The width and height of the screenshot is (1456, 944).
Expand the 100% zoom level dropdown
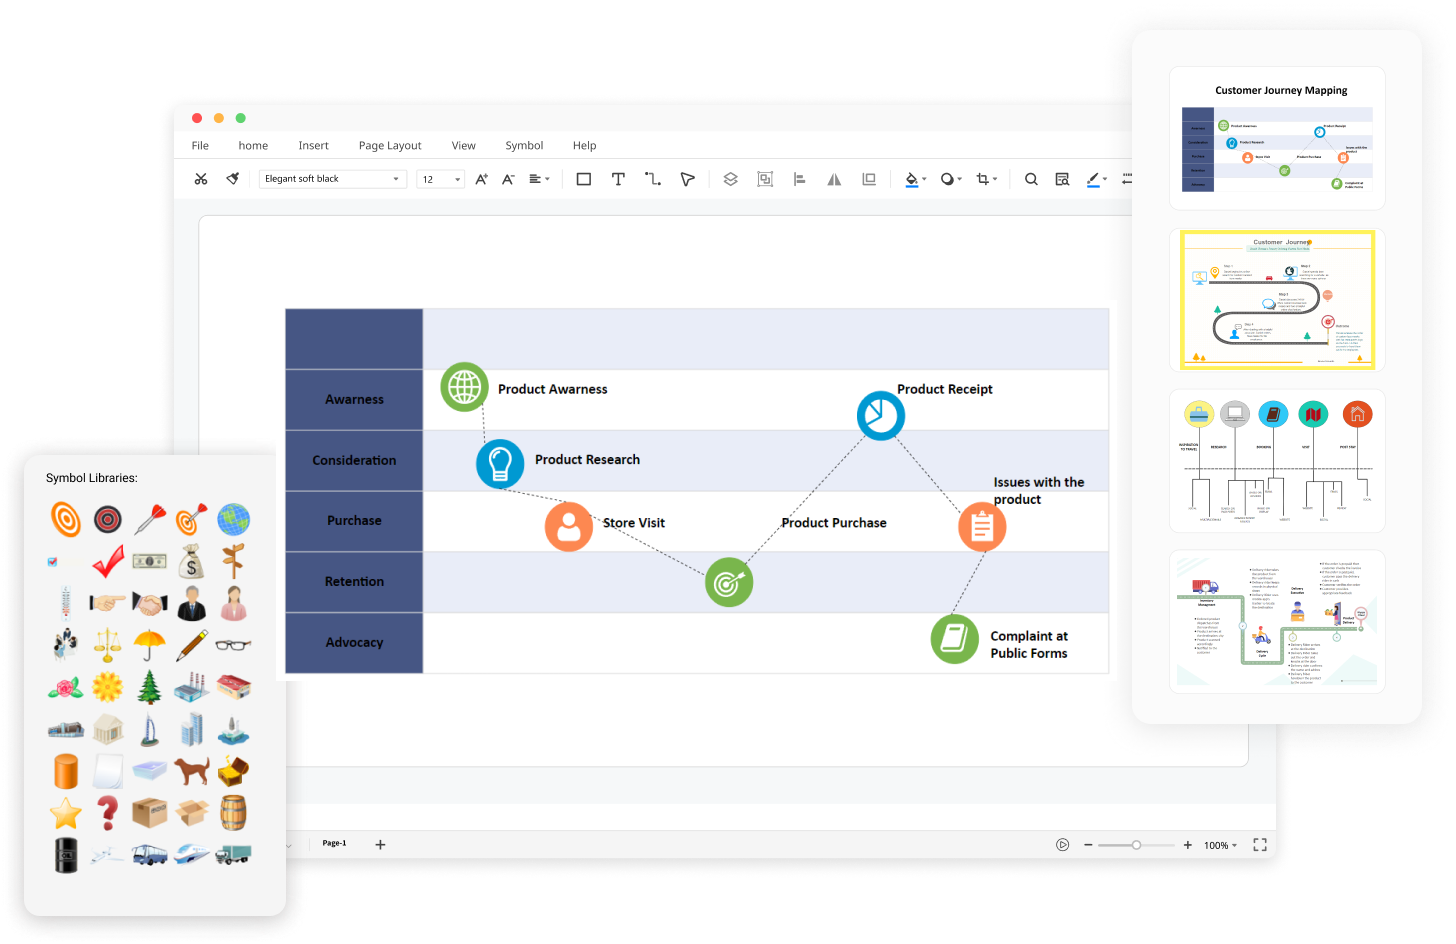[x=1220, y=845]
